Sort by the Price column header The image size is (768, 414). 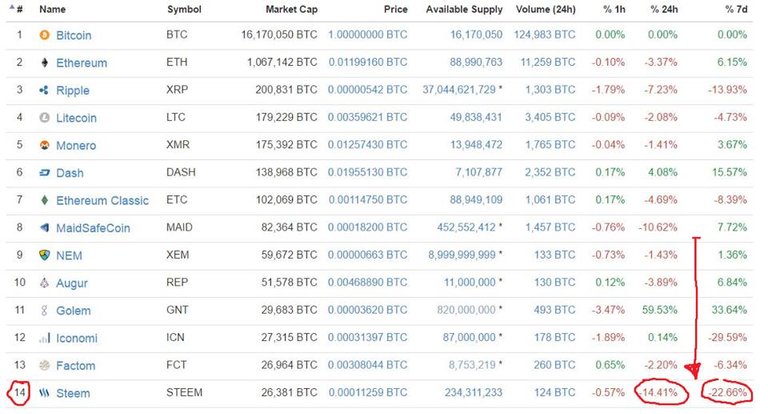coord(396,9)
